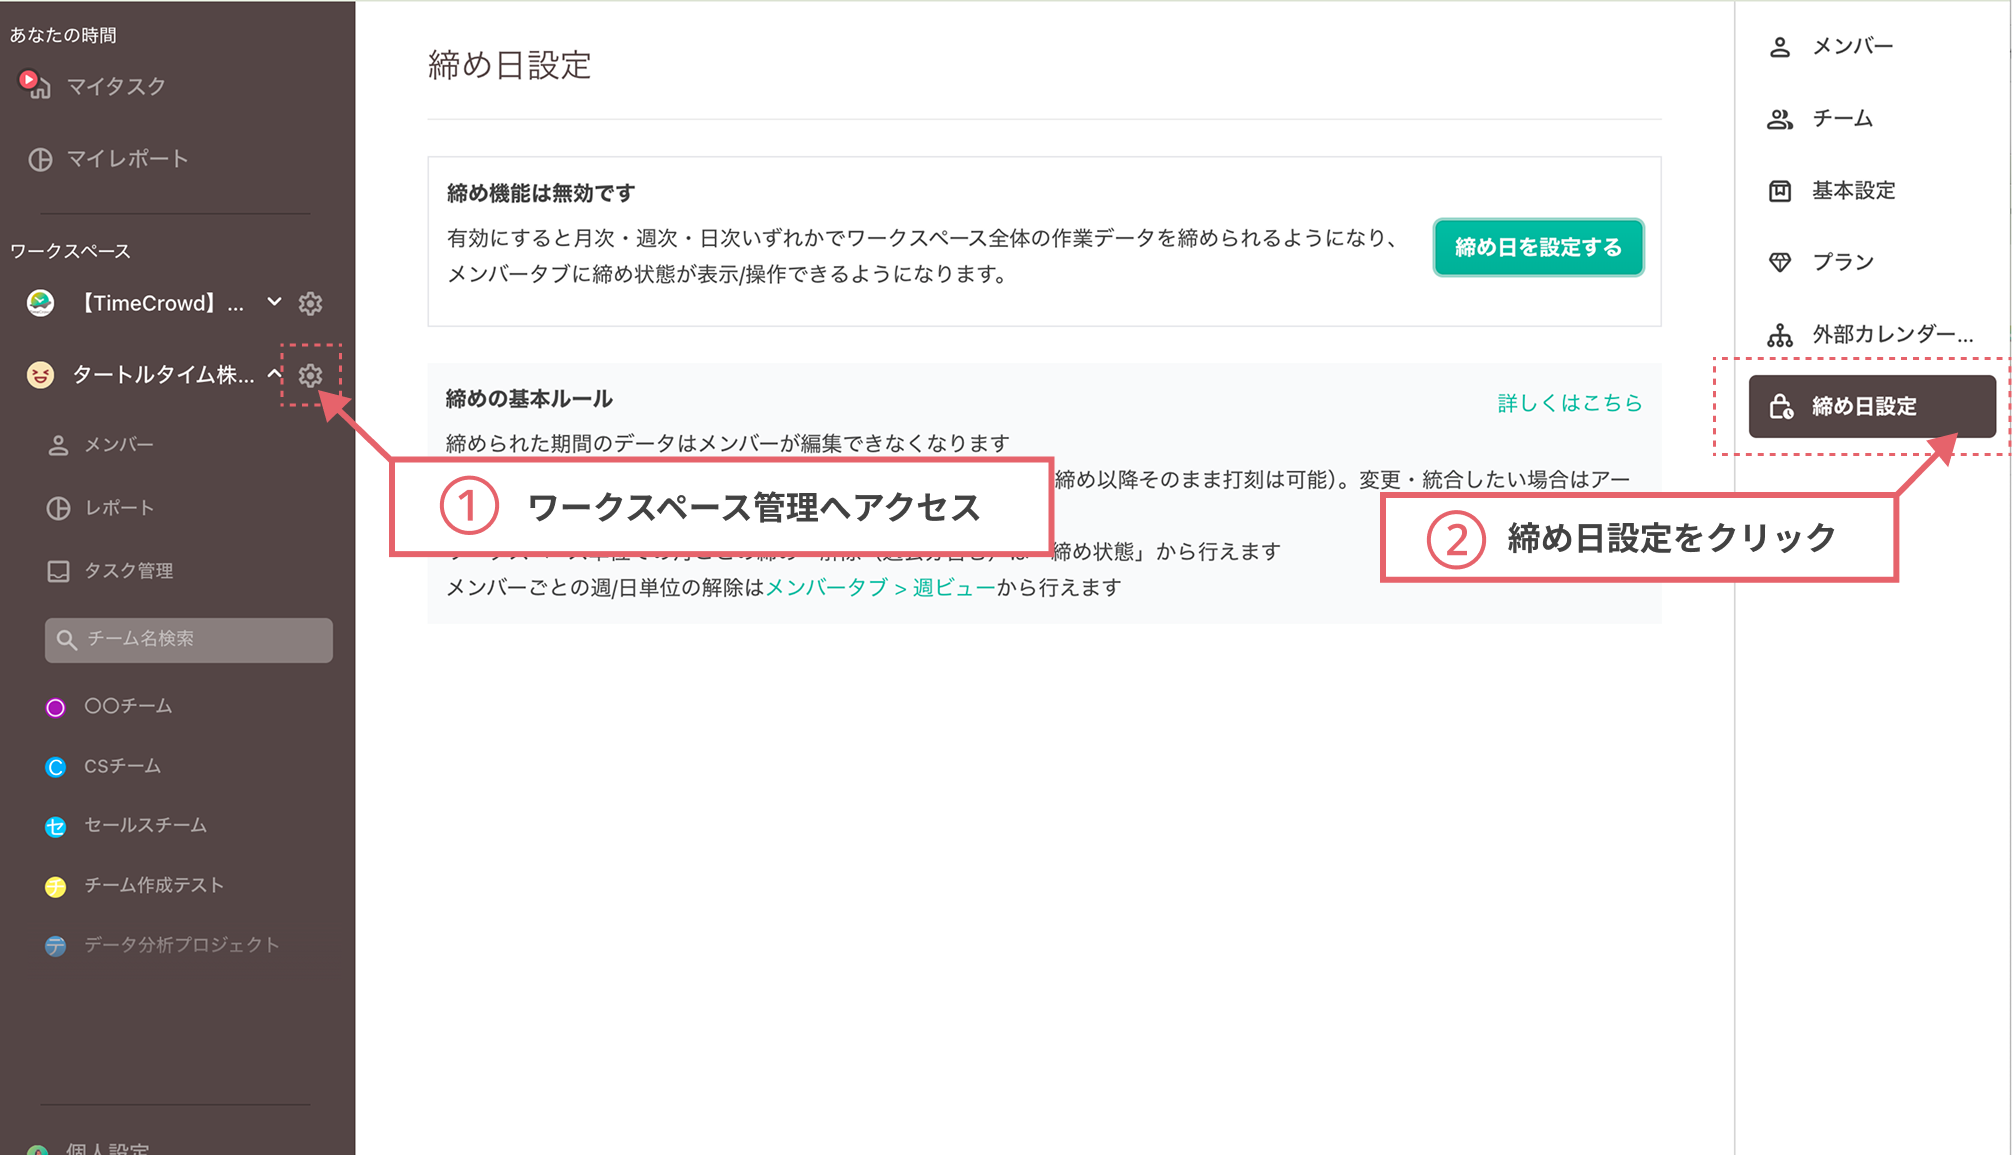Open マイタスク from the sidebar

(x=115, y=87)
